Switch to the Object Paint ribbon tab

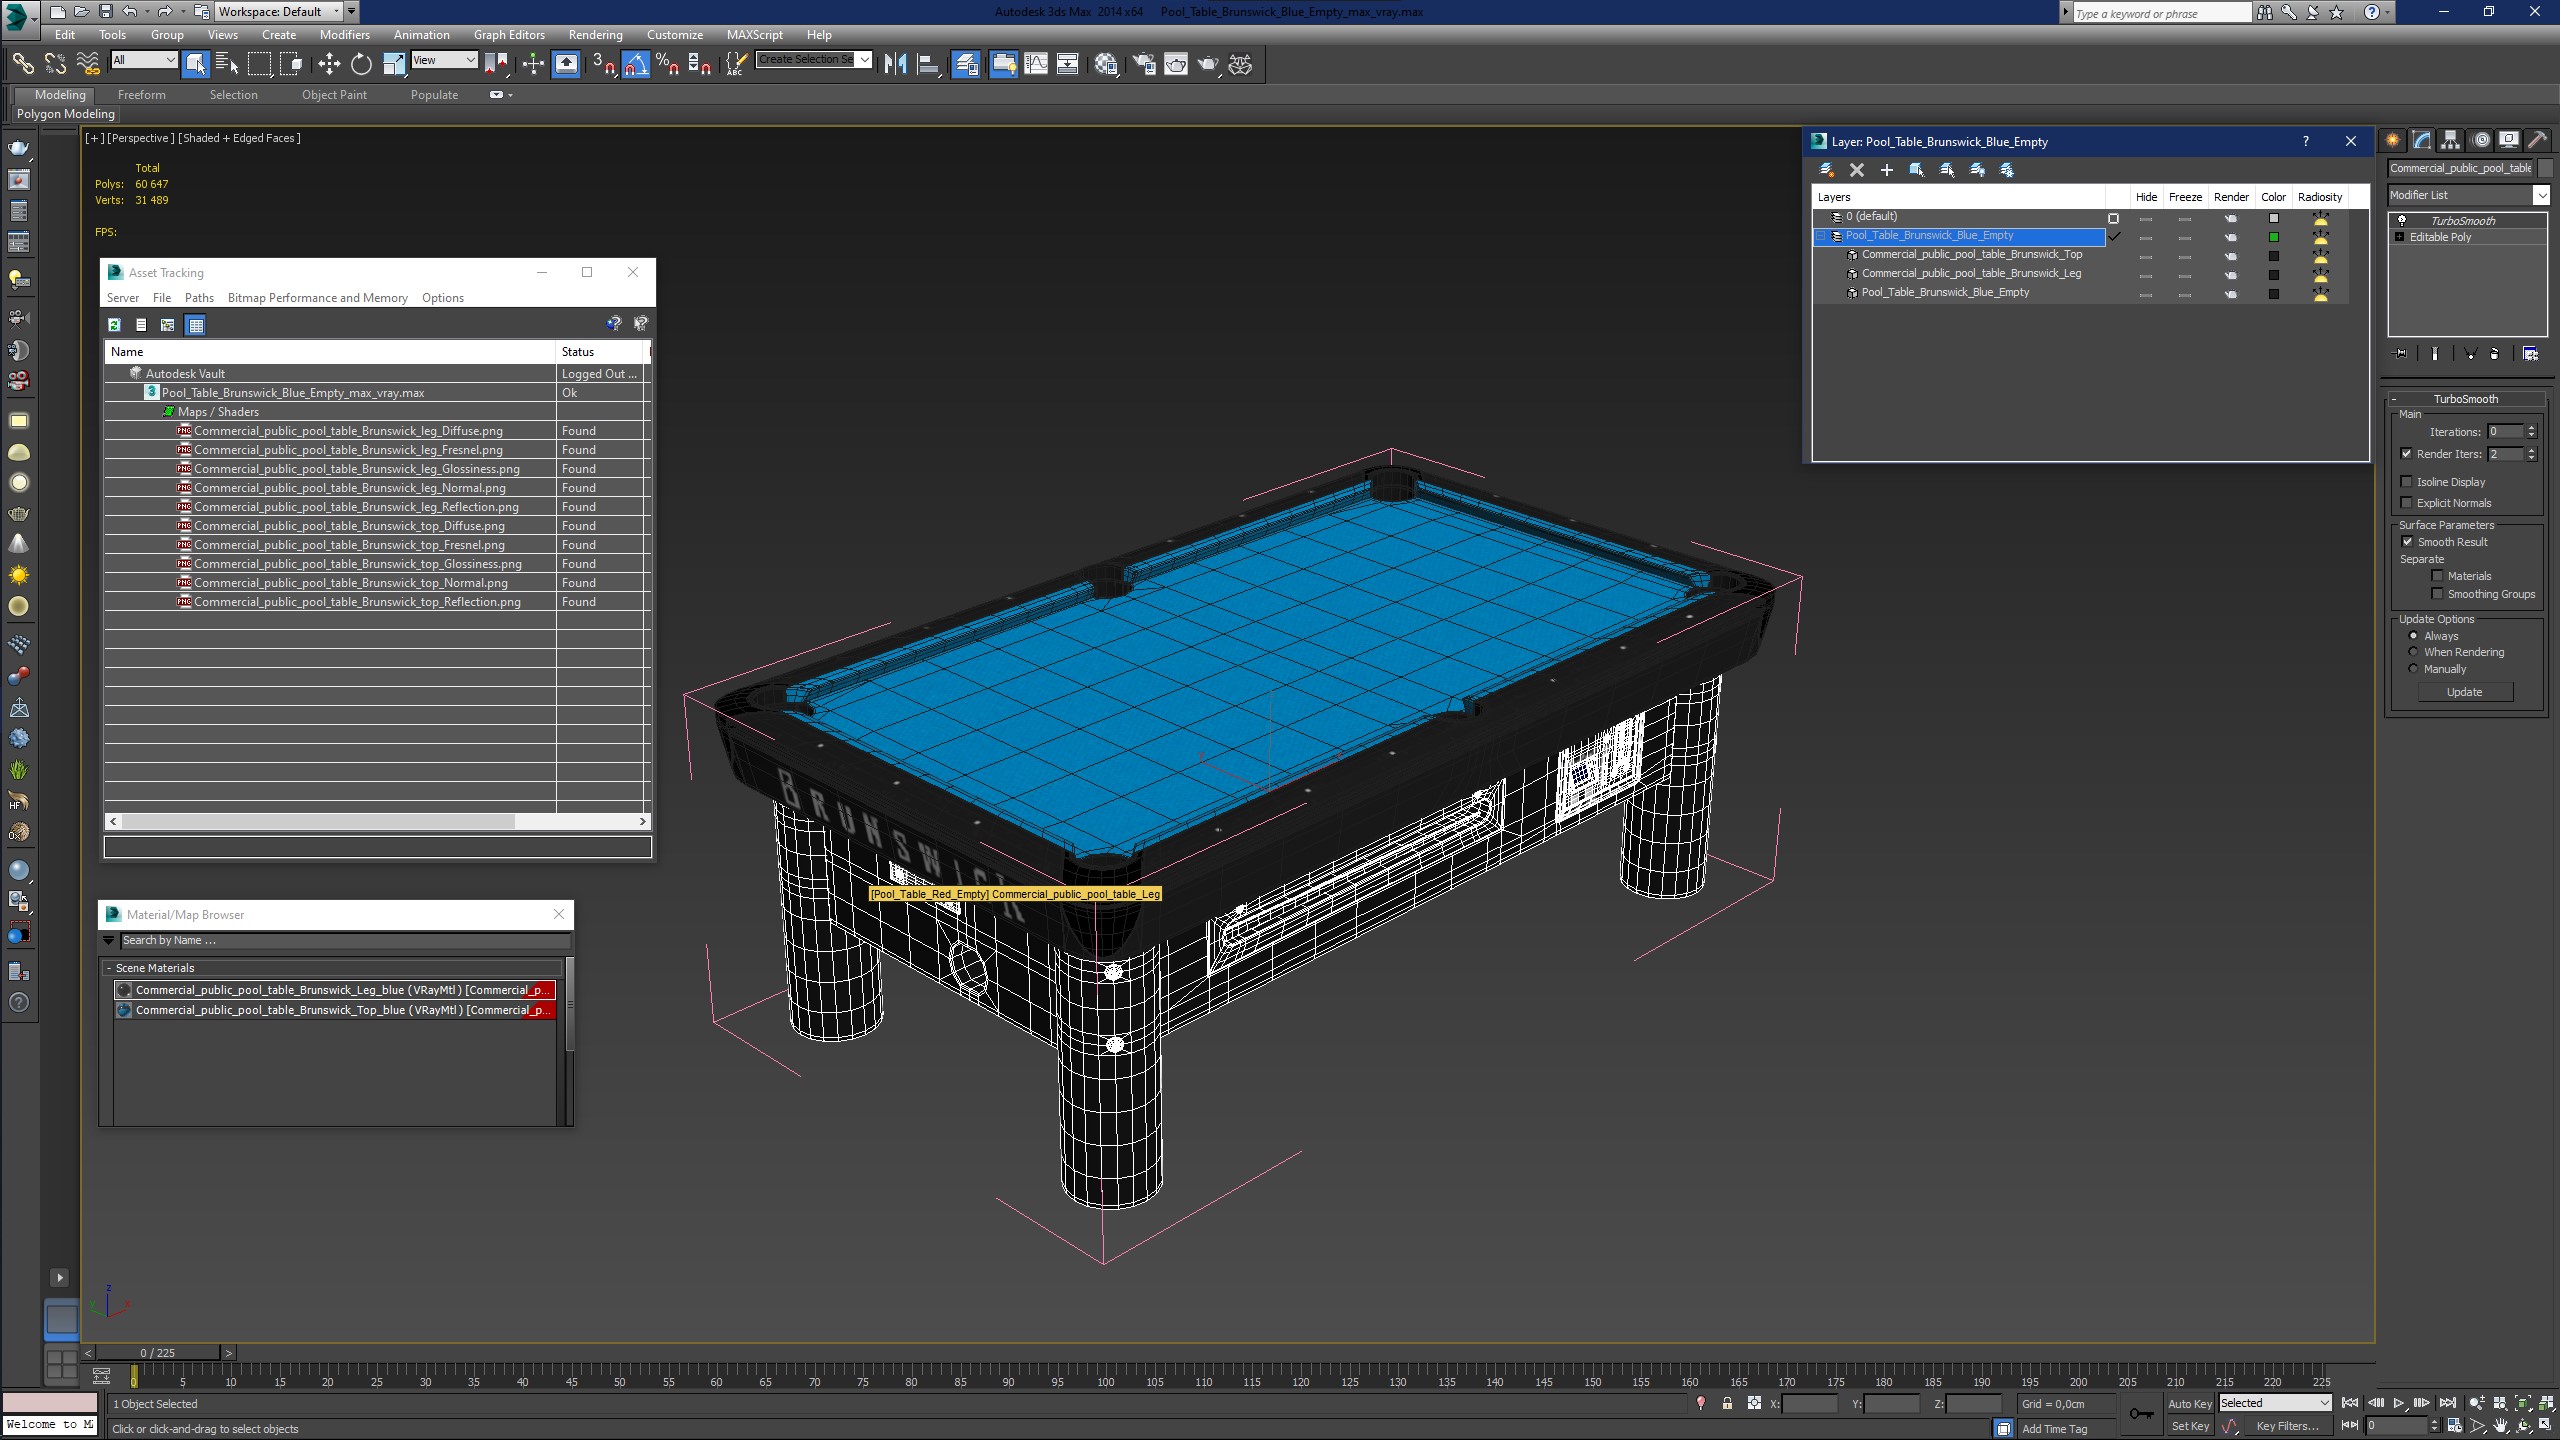click(x=334, y=95)
